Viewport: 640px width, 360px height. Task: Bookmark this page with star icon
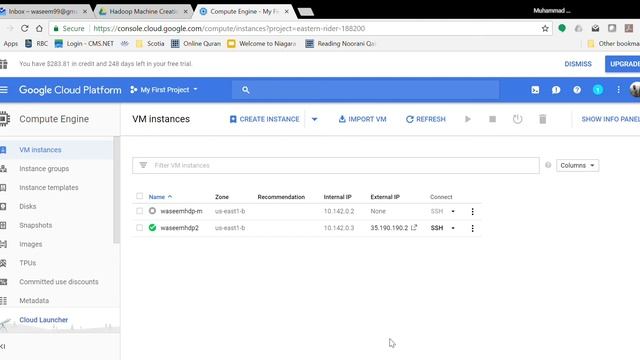(x=545, y=28)
